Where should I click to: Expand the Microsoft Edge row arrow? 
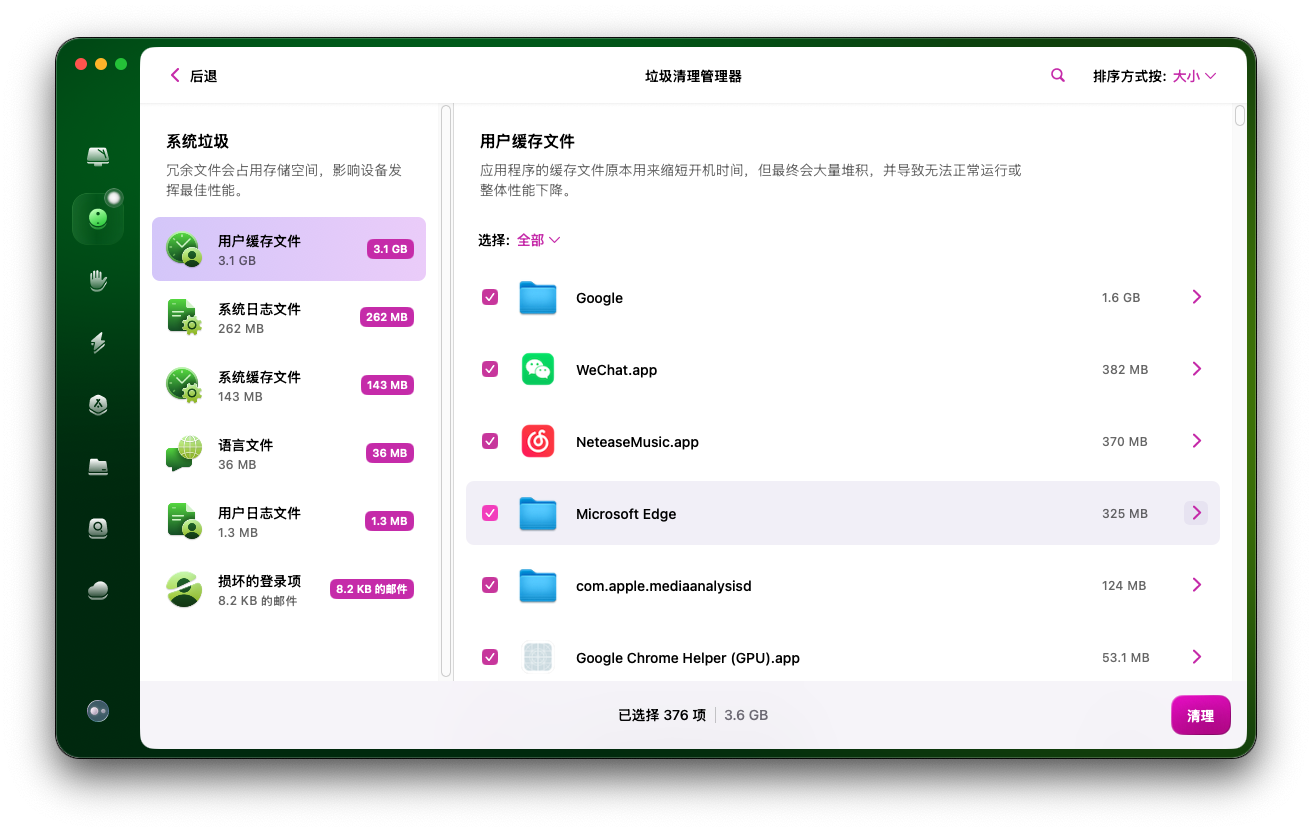coord(1196,513)
